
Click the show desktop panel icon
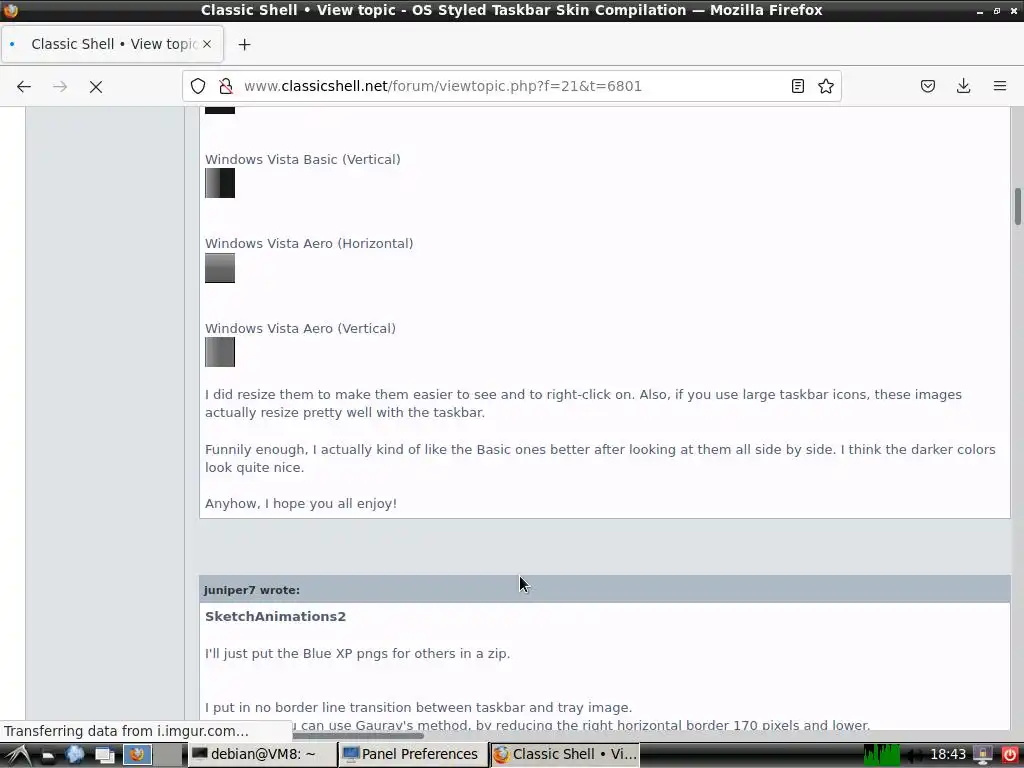pos(104,755)
